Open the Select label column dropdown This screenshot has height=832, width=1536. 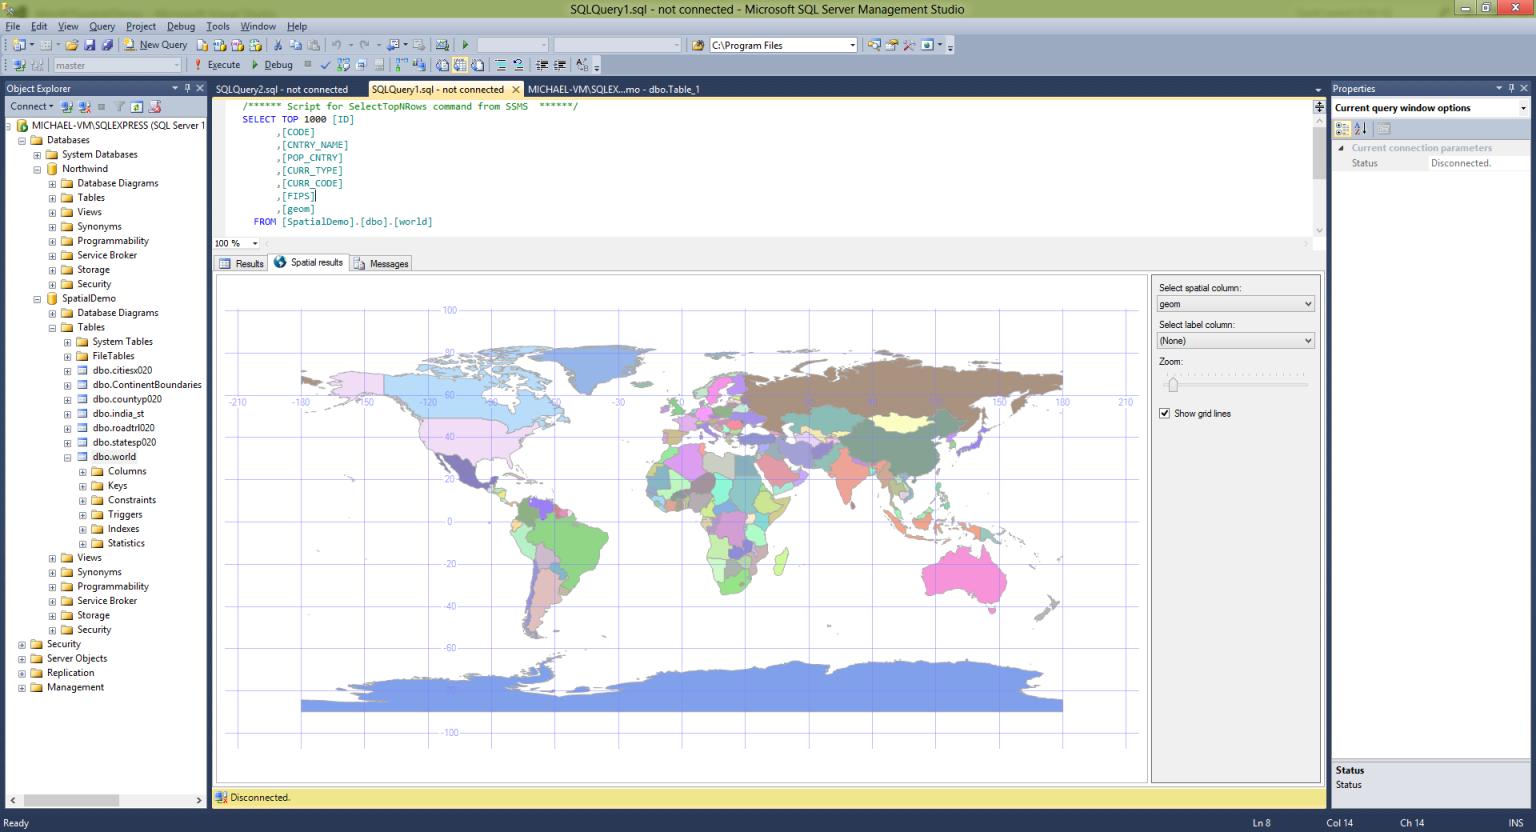click(x=1235, y=340)
